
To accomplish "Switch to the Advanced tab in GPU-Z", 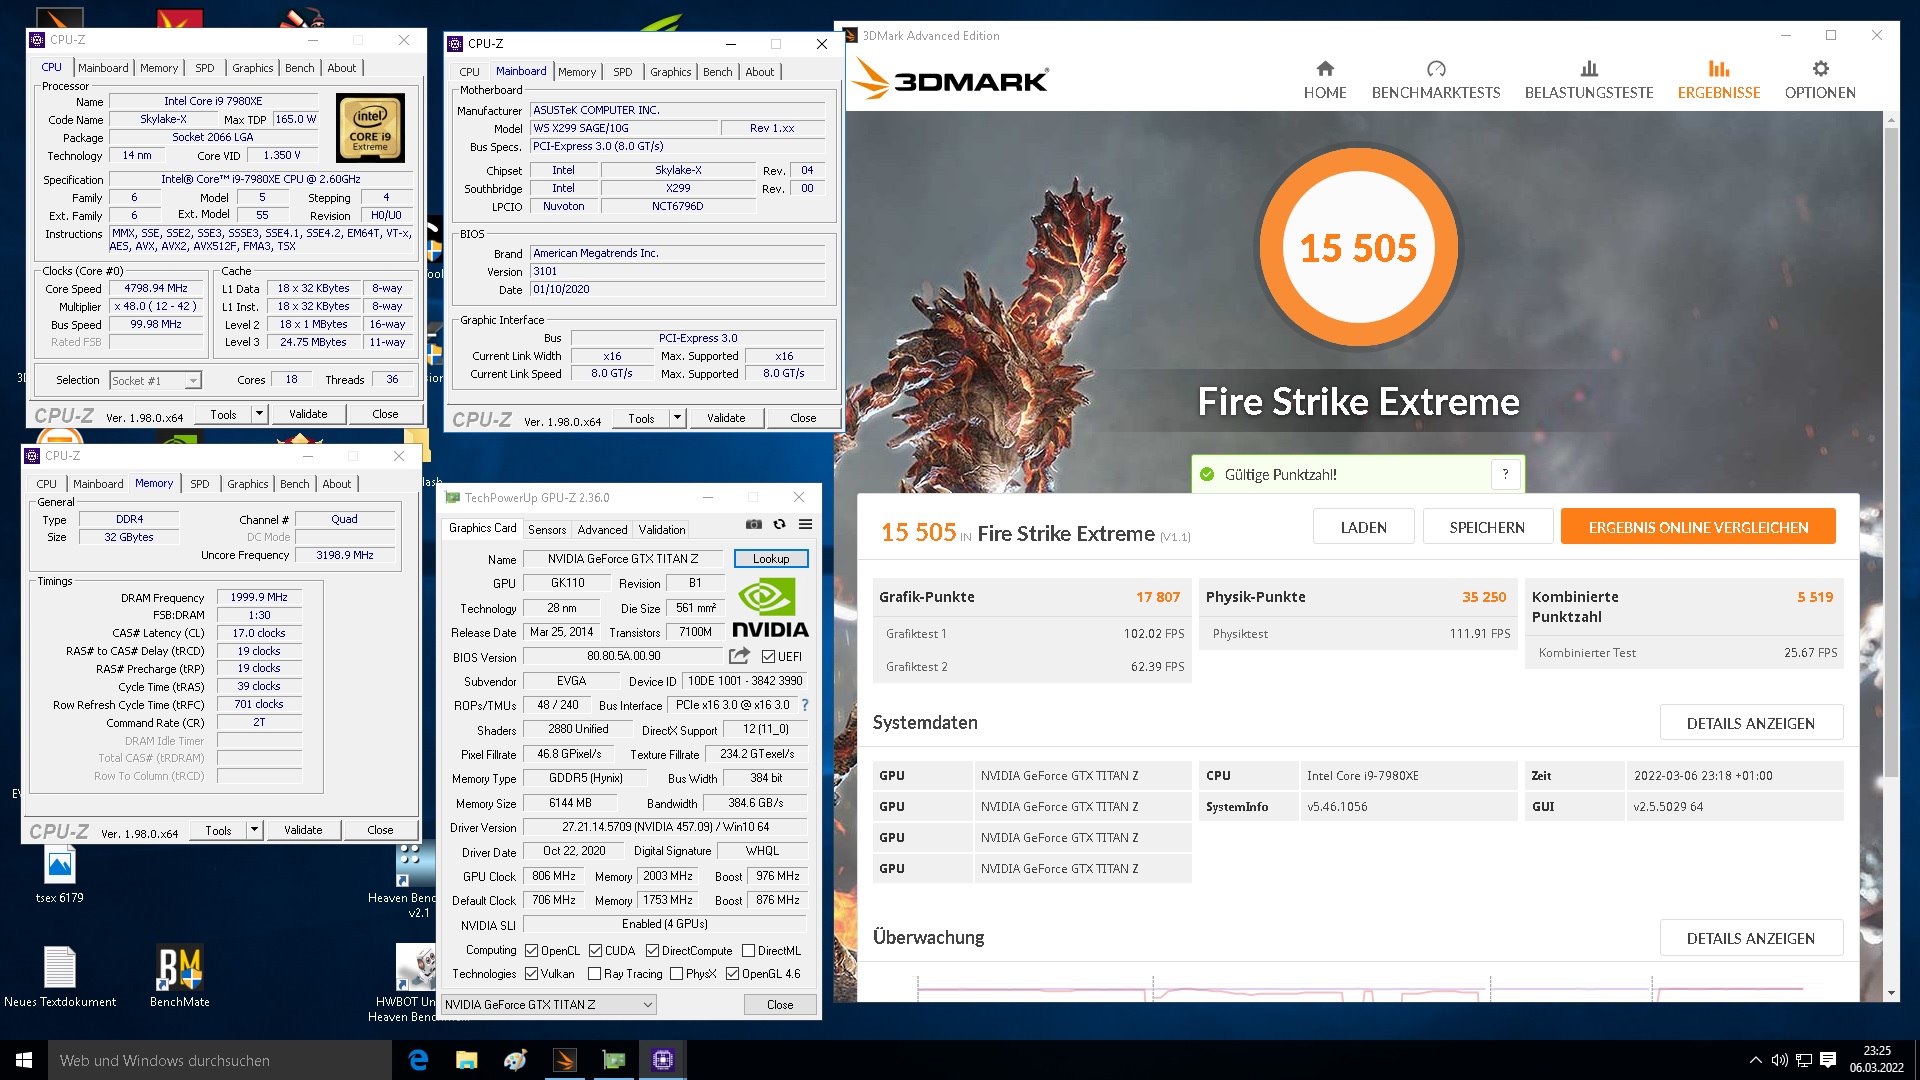I will point(602,529).
